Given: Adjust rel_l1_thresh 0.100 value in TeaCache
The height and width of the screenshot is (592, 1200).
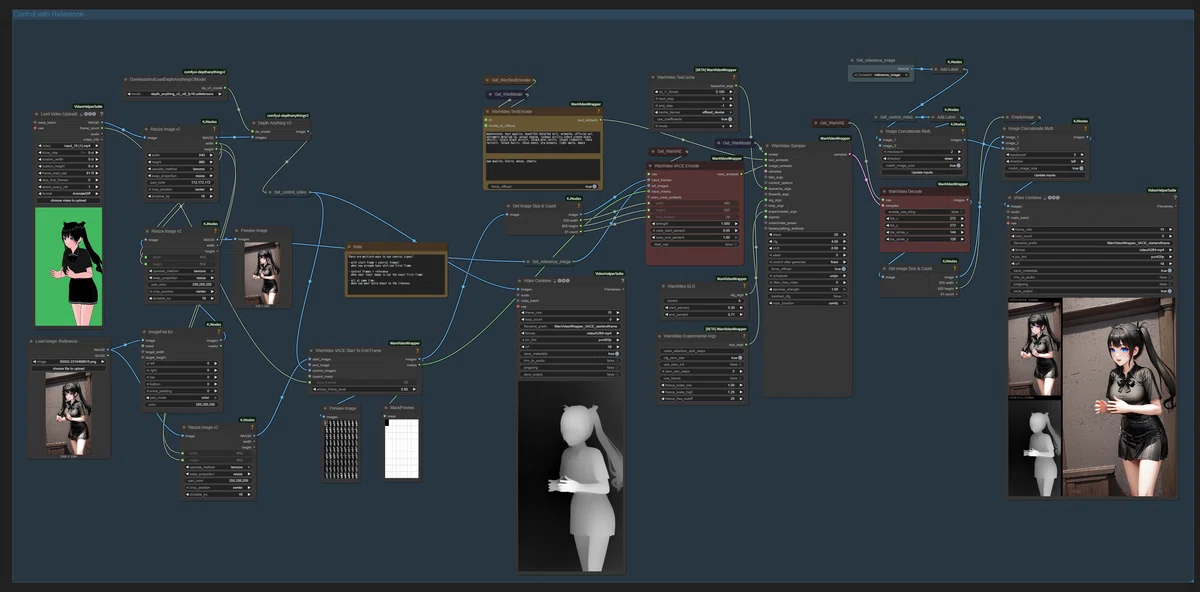Looking at the screenshot, I should 693,91.
